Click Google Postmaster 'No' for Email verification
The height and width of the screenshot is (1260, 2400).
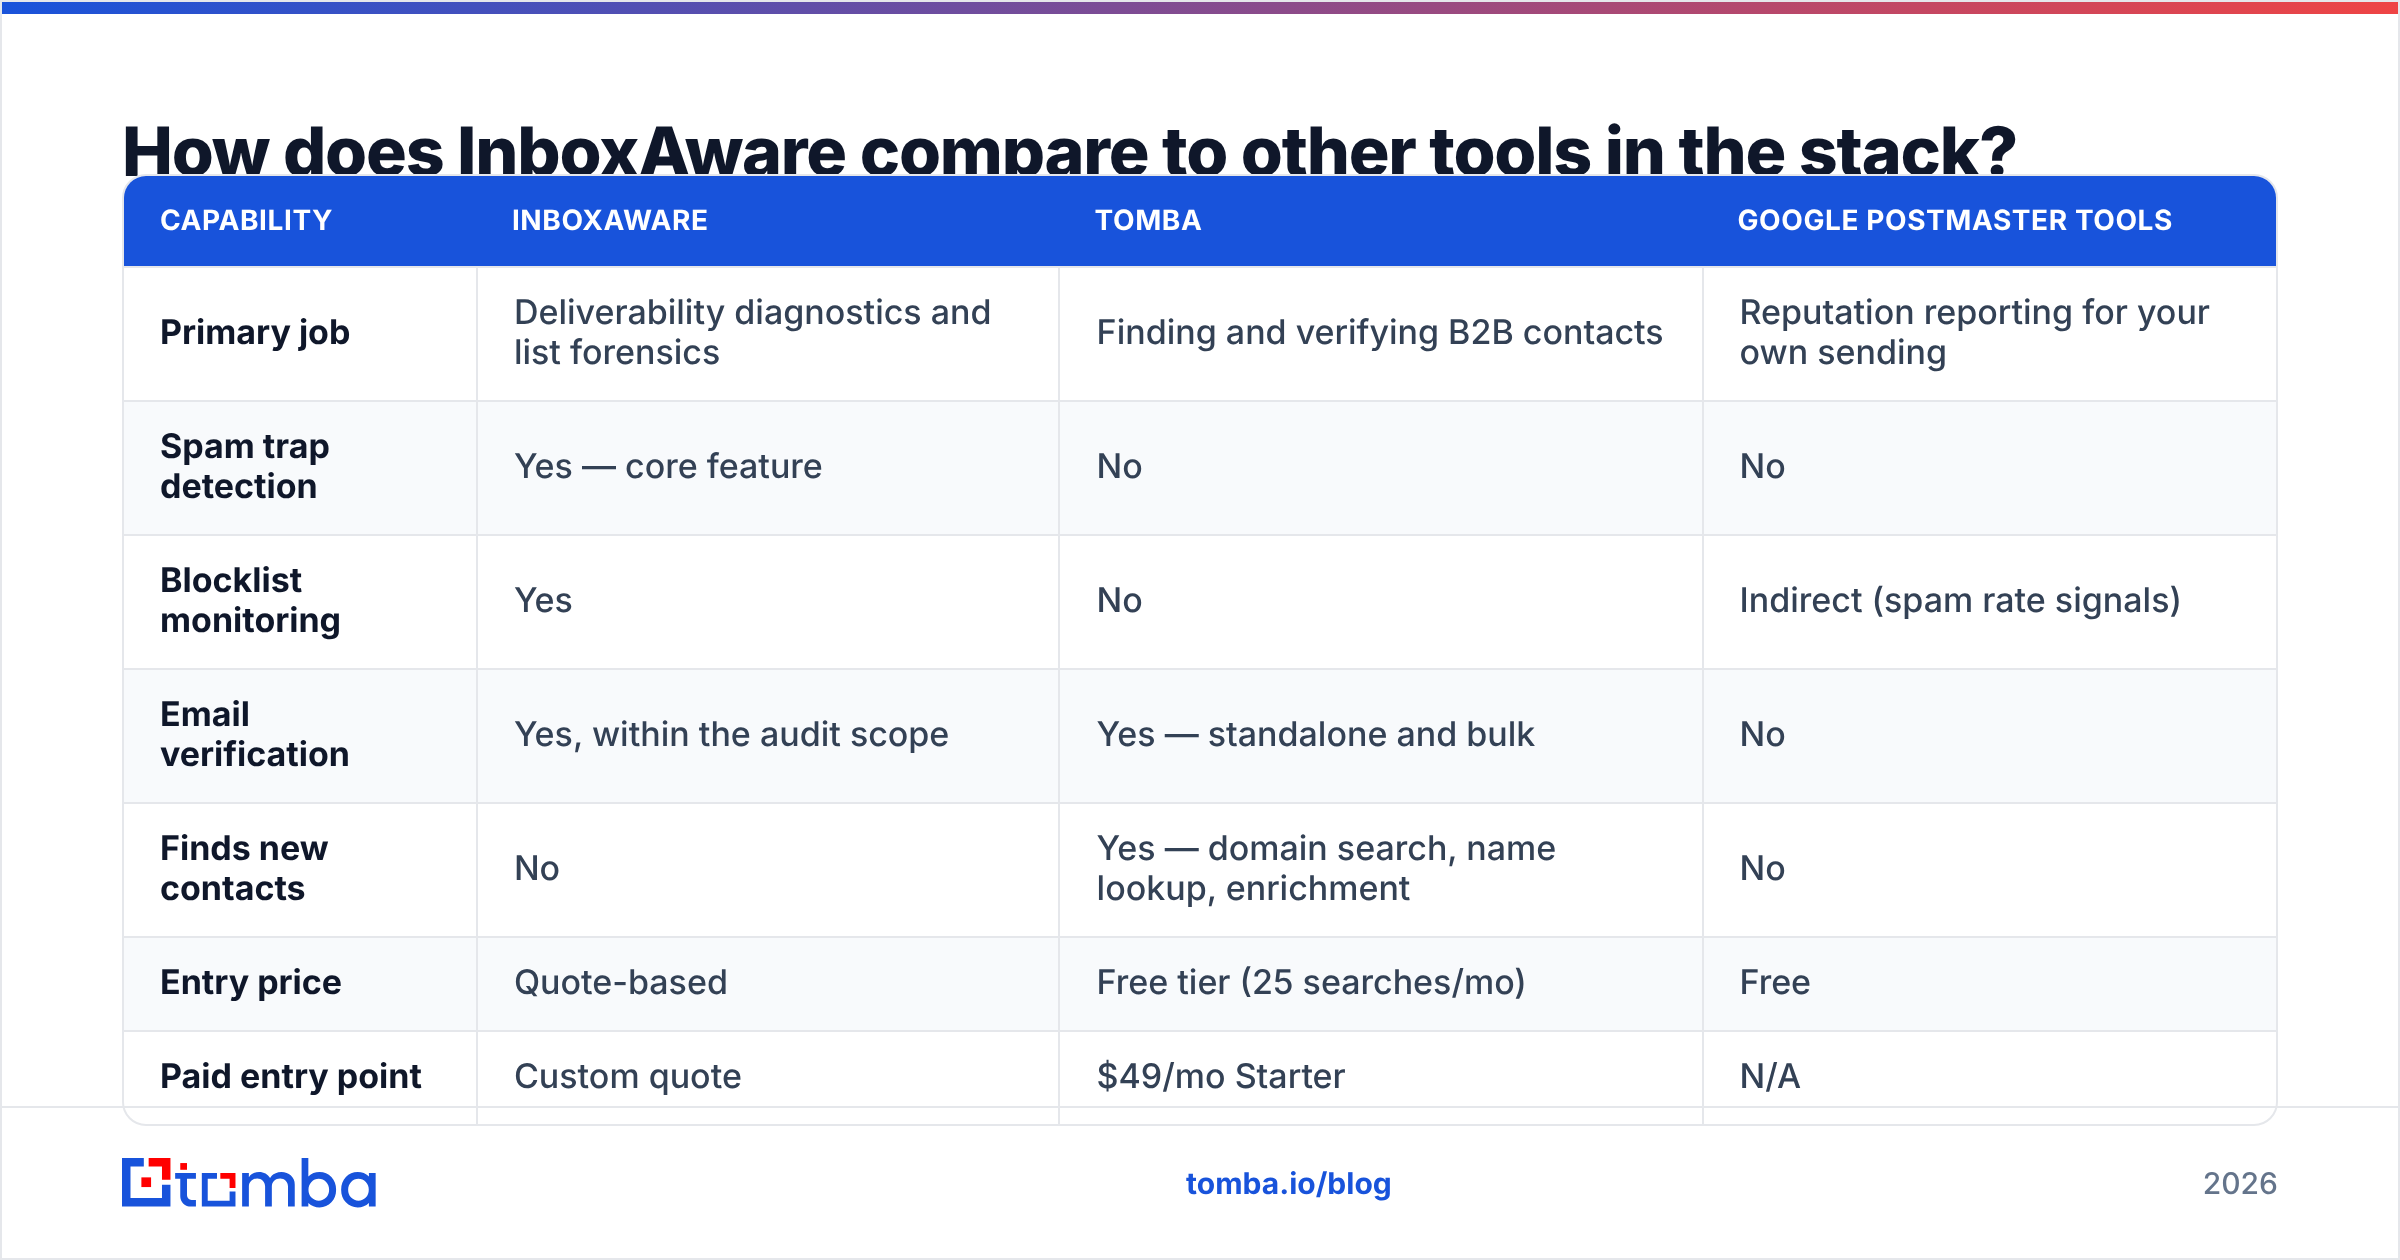click(1762, 734)
